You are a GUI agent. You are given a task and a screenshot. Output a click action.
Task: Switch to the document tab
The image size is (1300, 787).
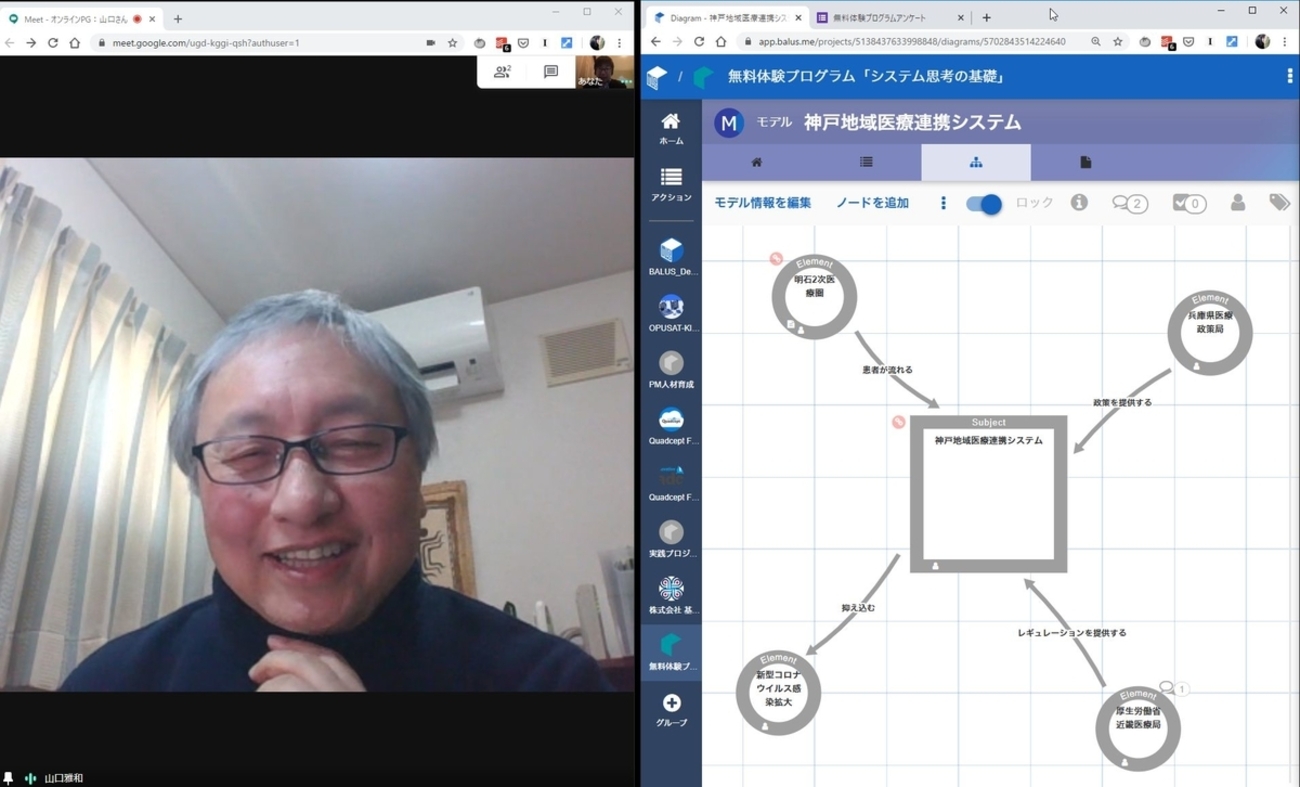click(x=1085, y=162)
